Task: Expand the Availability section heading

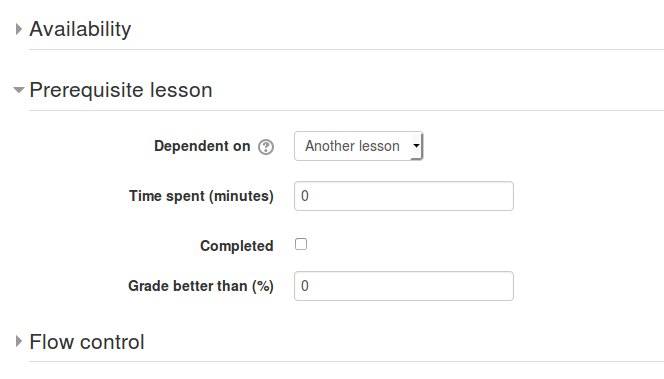Action: [x=80, y=29]
